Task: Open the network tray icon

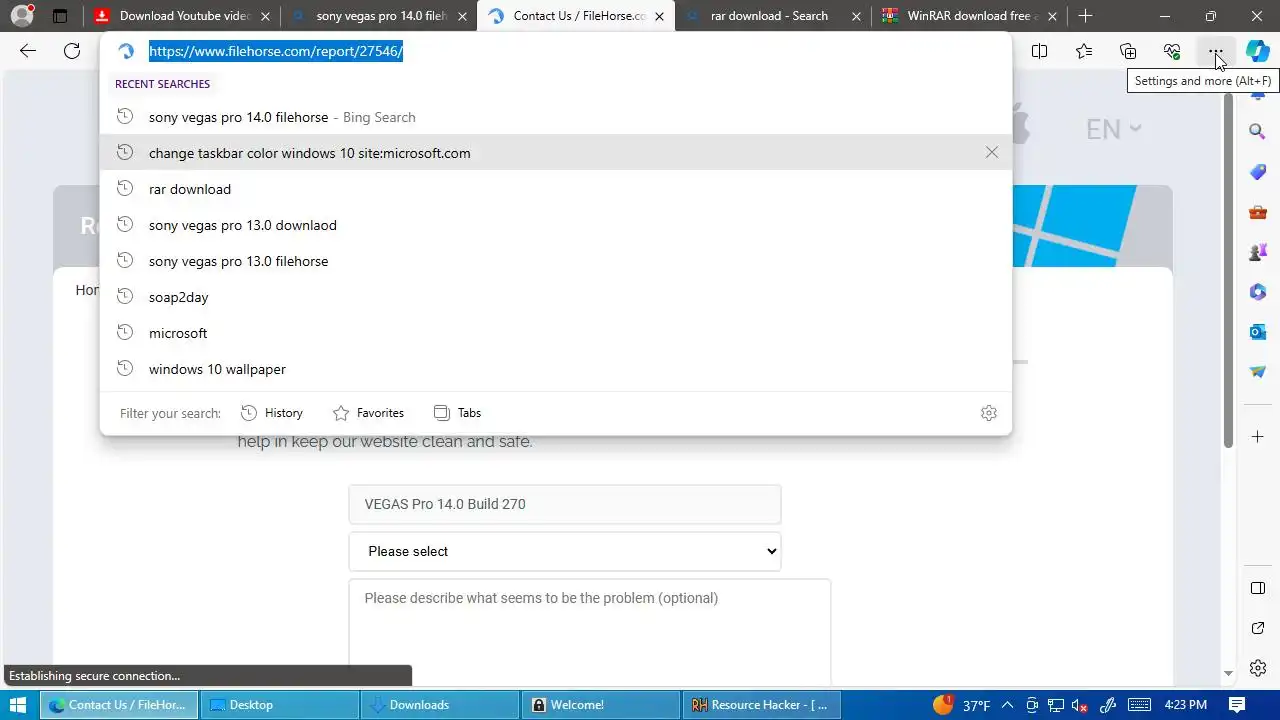Action: click(1056, 705)
